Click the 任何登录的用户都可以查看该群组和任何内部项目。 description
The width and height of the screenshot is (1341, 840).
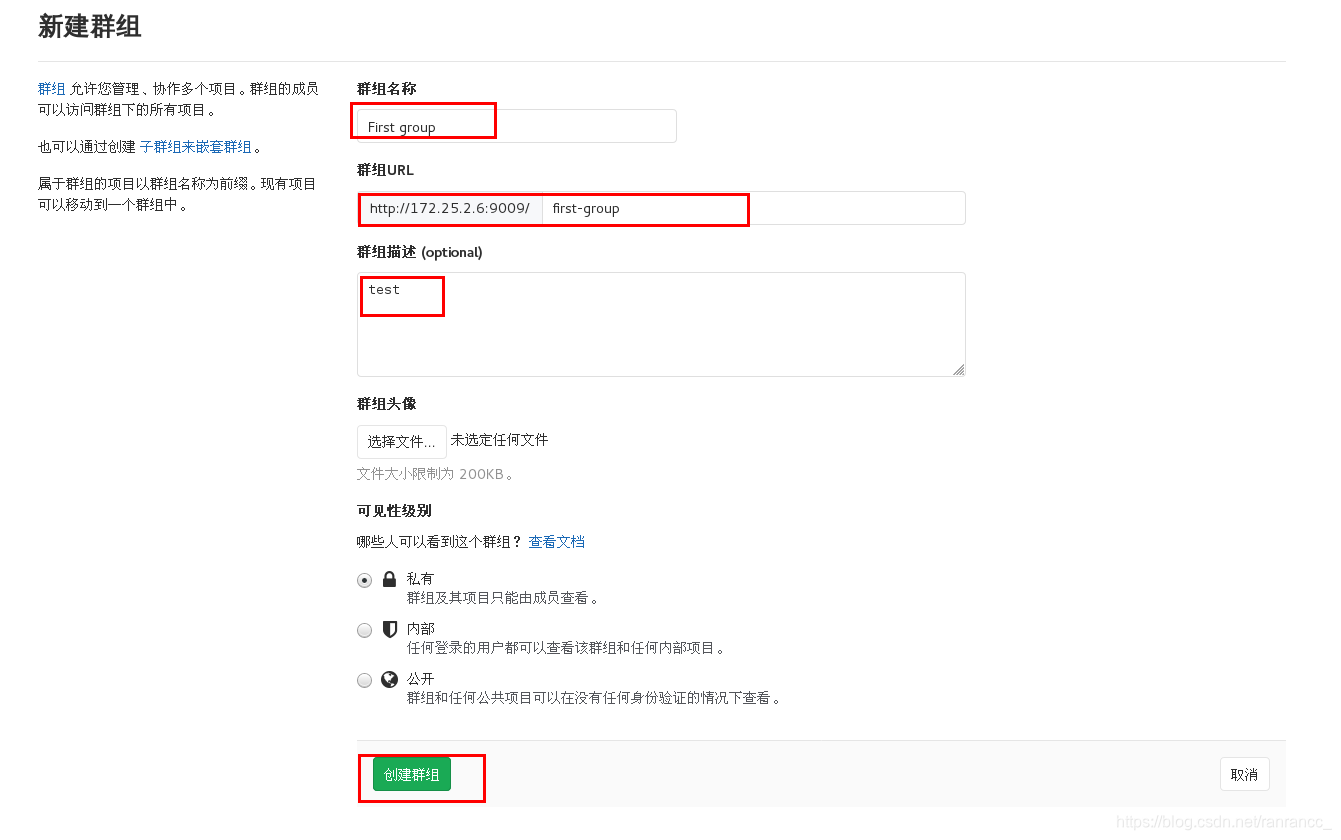click(566, 648)
